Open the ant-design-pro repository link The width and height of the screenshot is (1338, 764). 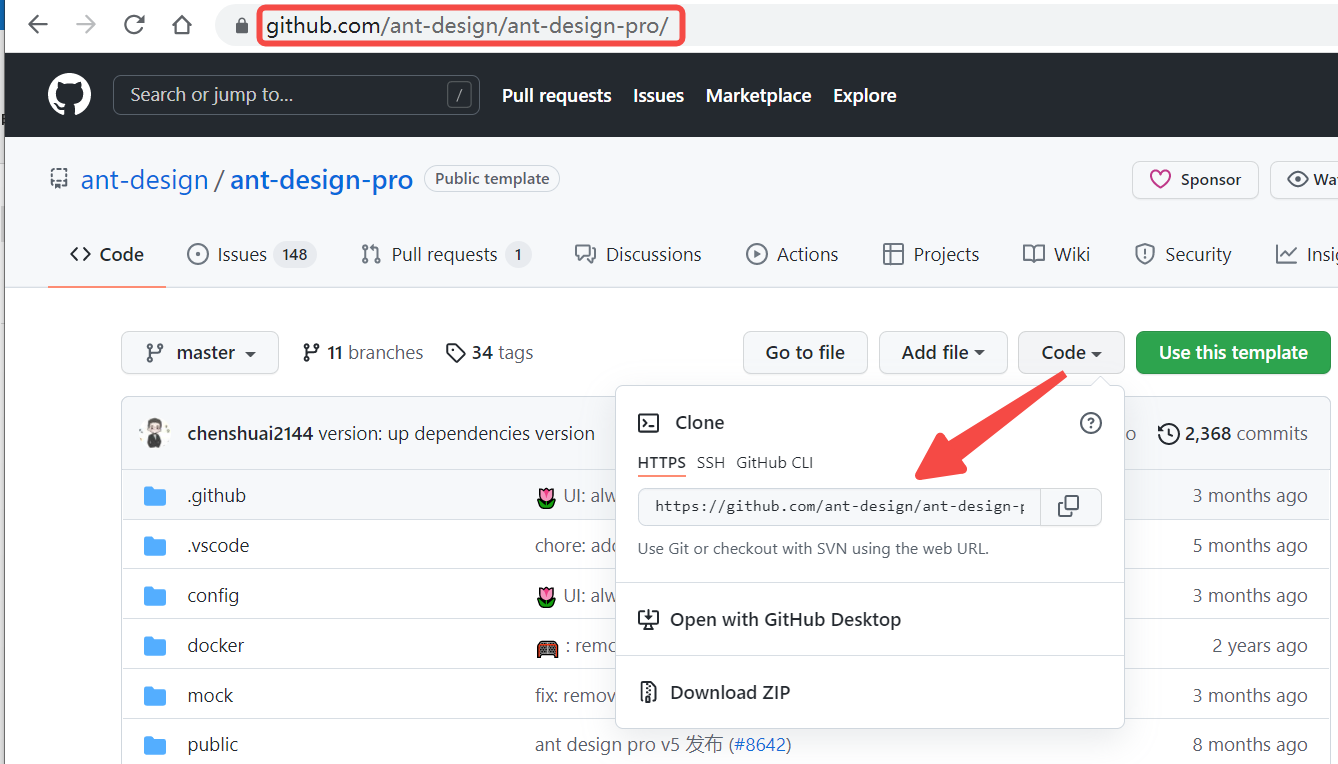pos(322,180)
